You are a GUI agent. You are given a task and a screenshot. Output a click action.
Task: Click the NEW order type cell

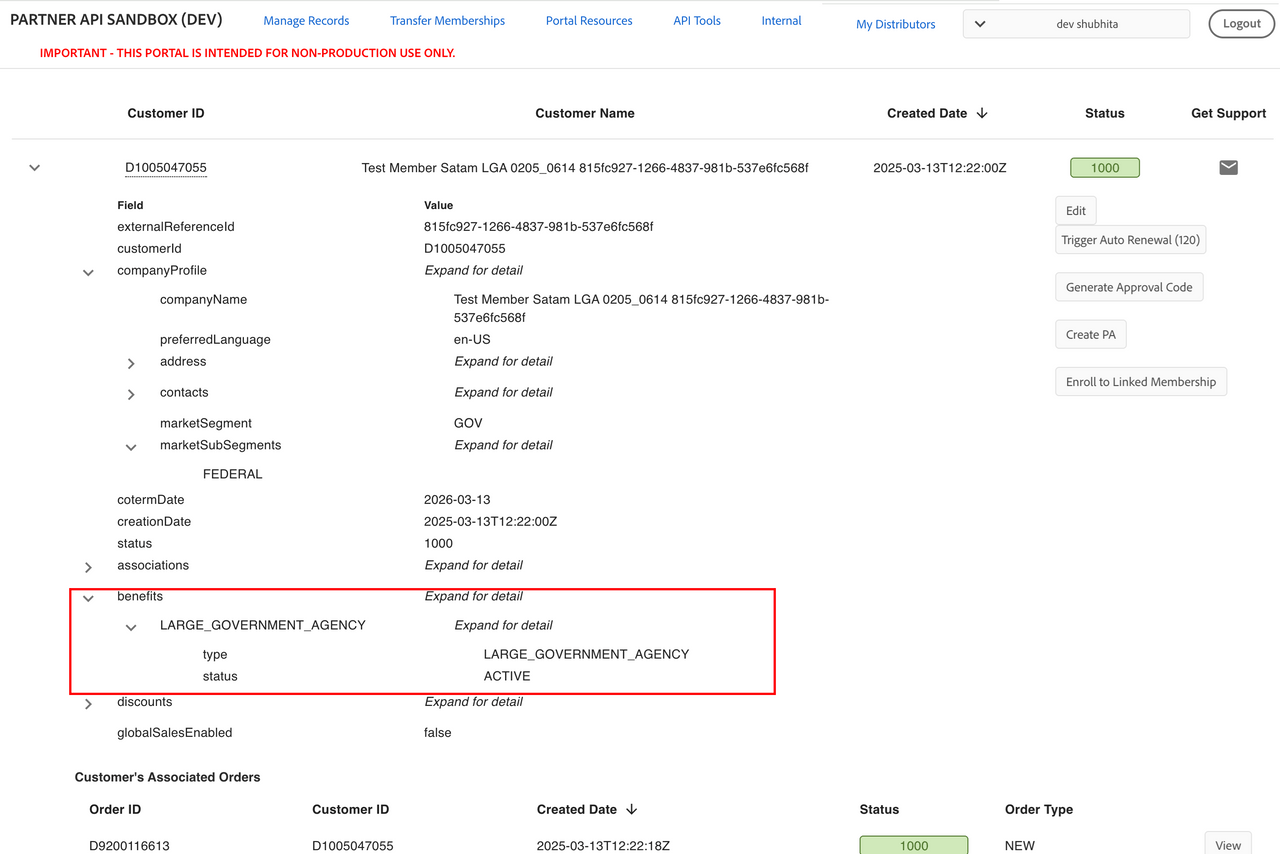point(1020,846)
